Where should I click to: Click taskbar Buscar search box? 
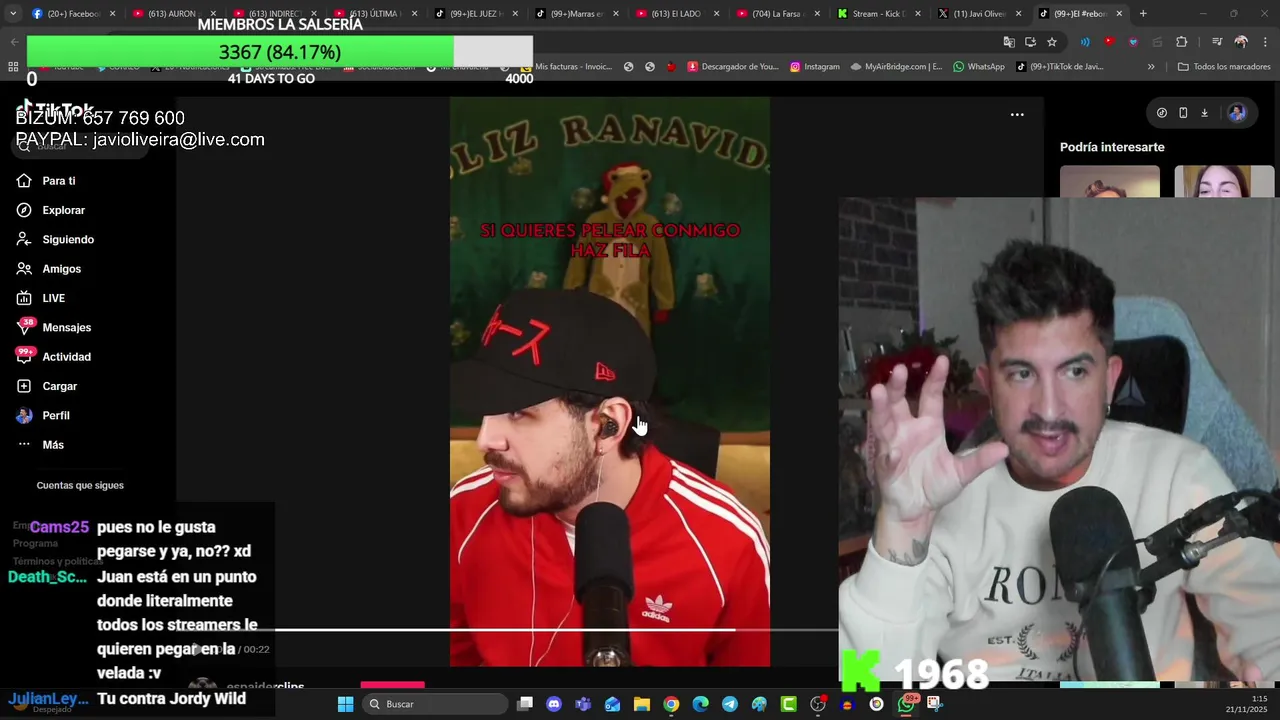[435, 704]
